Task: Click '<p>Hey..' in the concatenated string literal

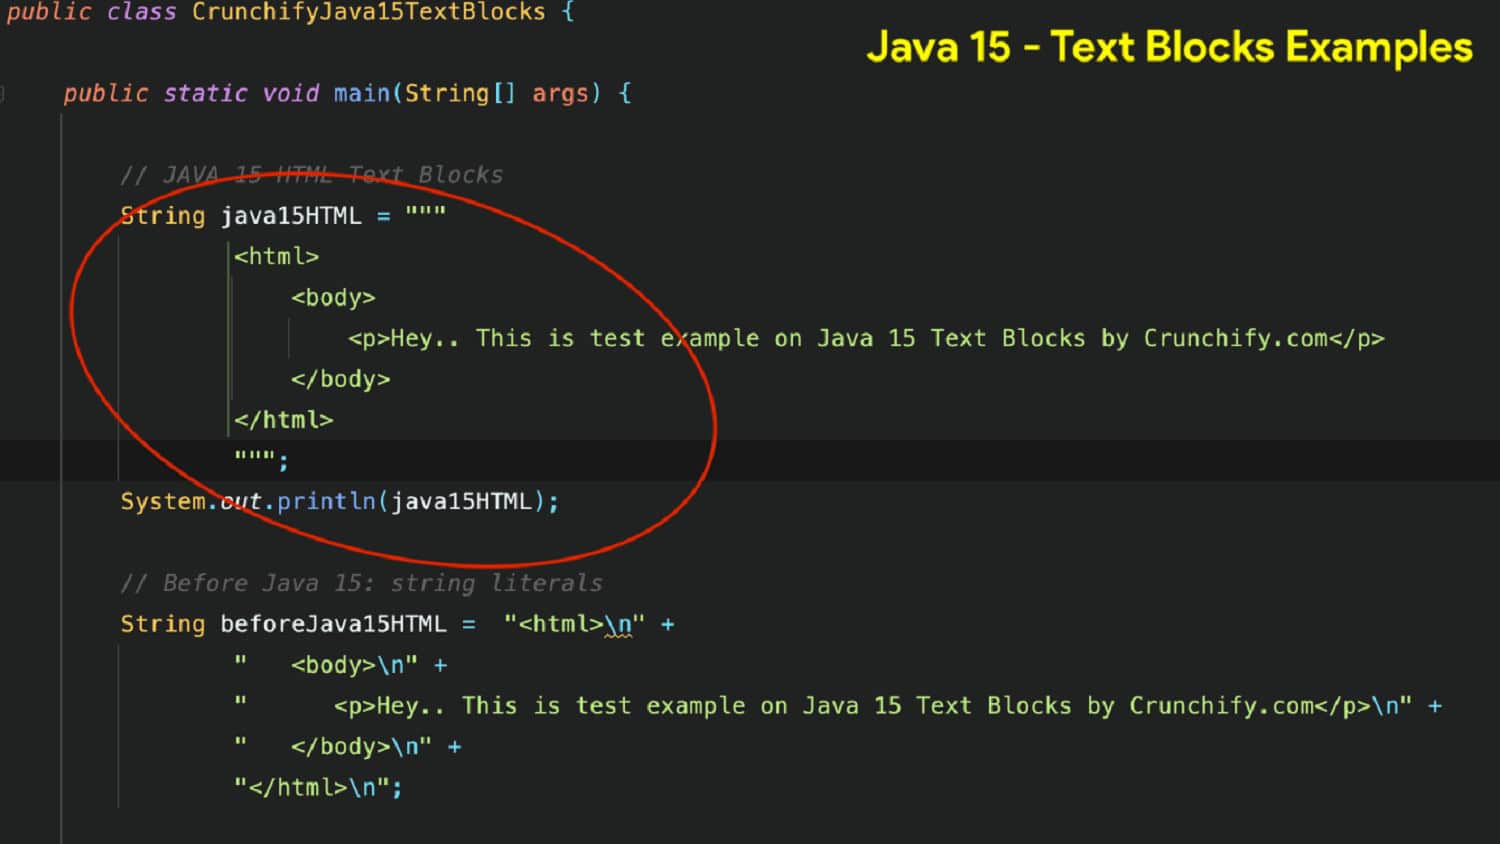Action: tap(389, 706)
